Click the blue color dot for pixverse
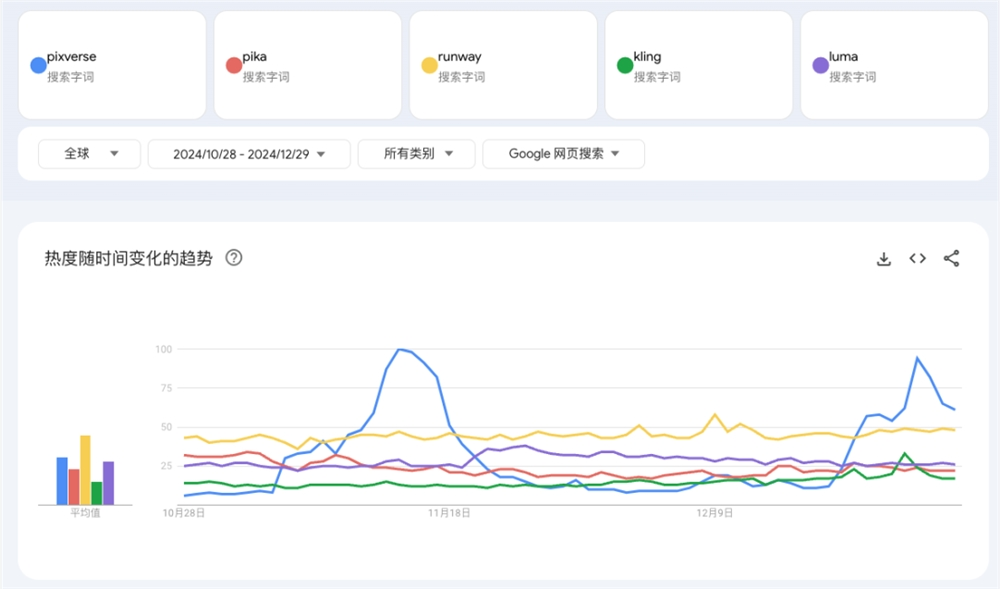Image resolution: width=1000 pixels, height=589 pixels. (37, 64)
